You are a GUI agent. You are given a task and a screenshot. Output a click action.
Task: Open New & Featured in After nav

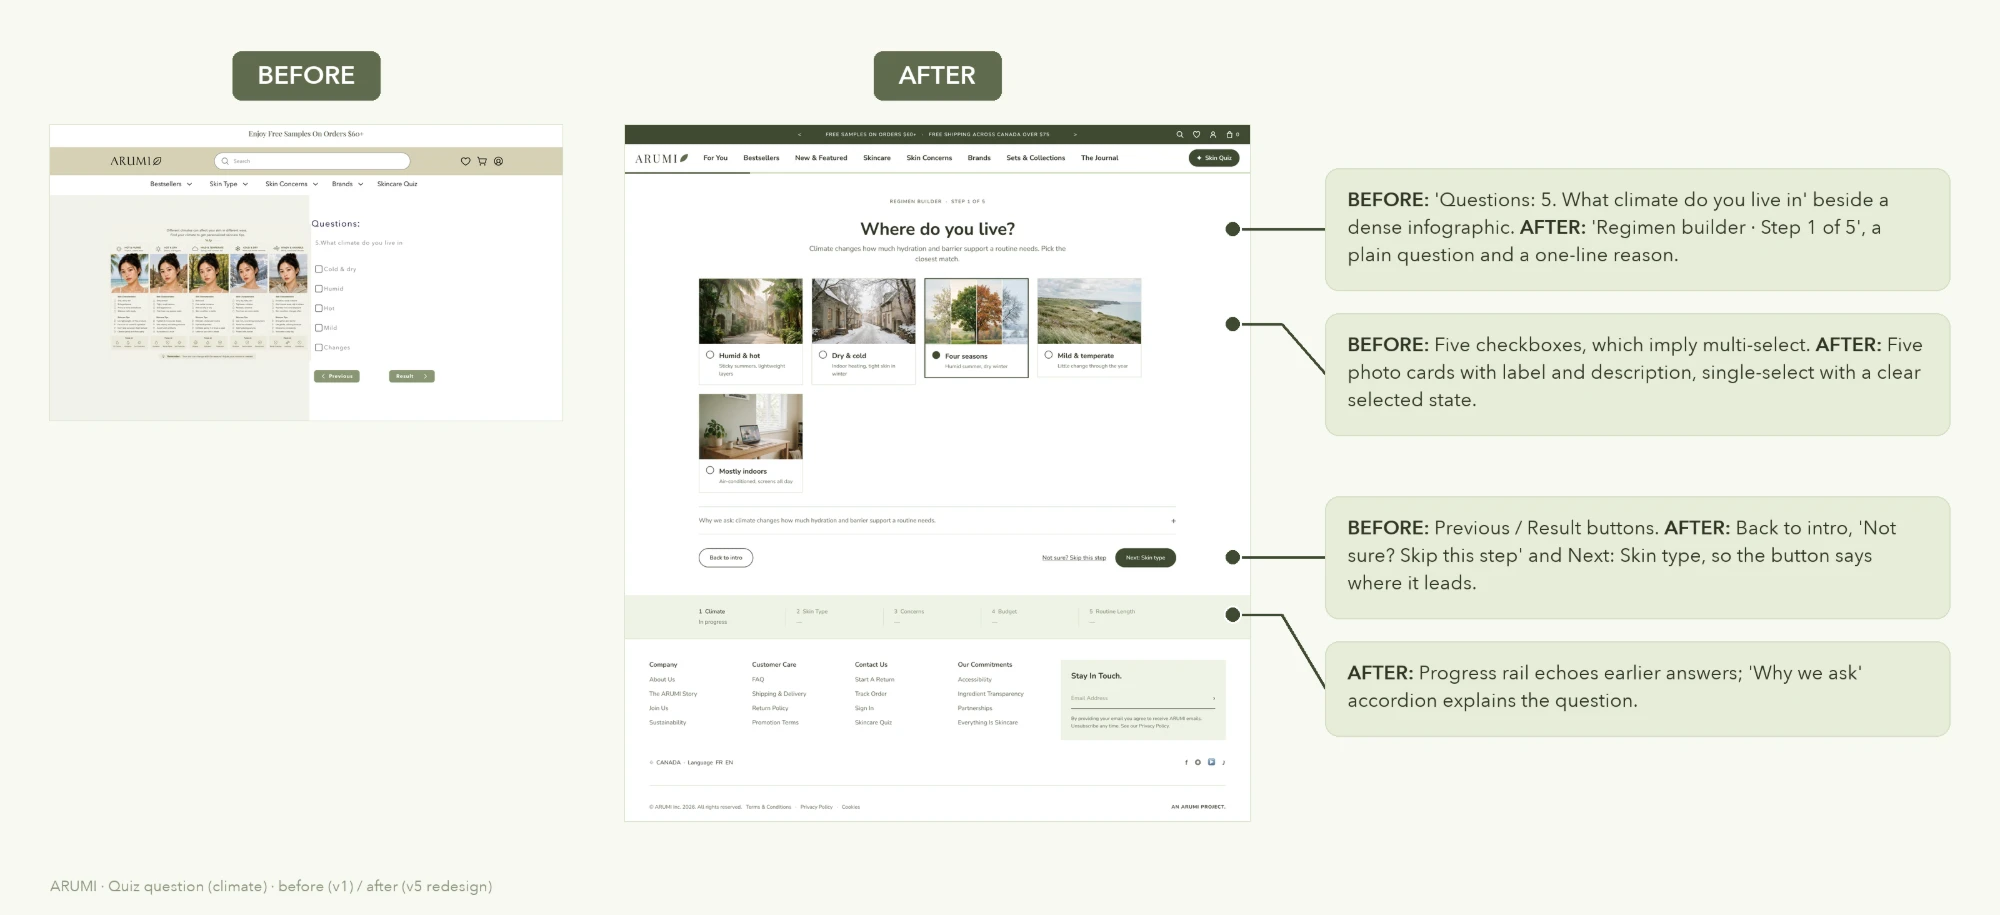[821, 158]
